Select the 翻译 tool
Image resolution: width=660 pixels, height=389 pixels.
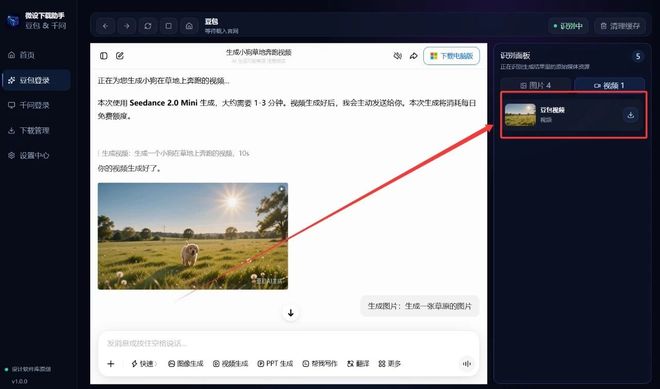(x=358, y=364)
